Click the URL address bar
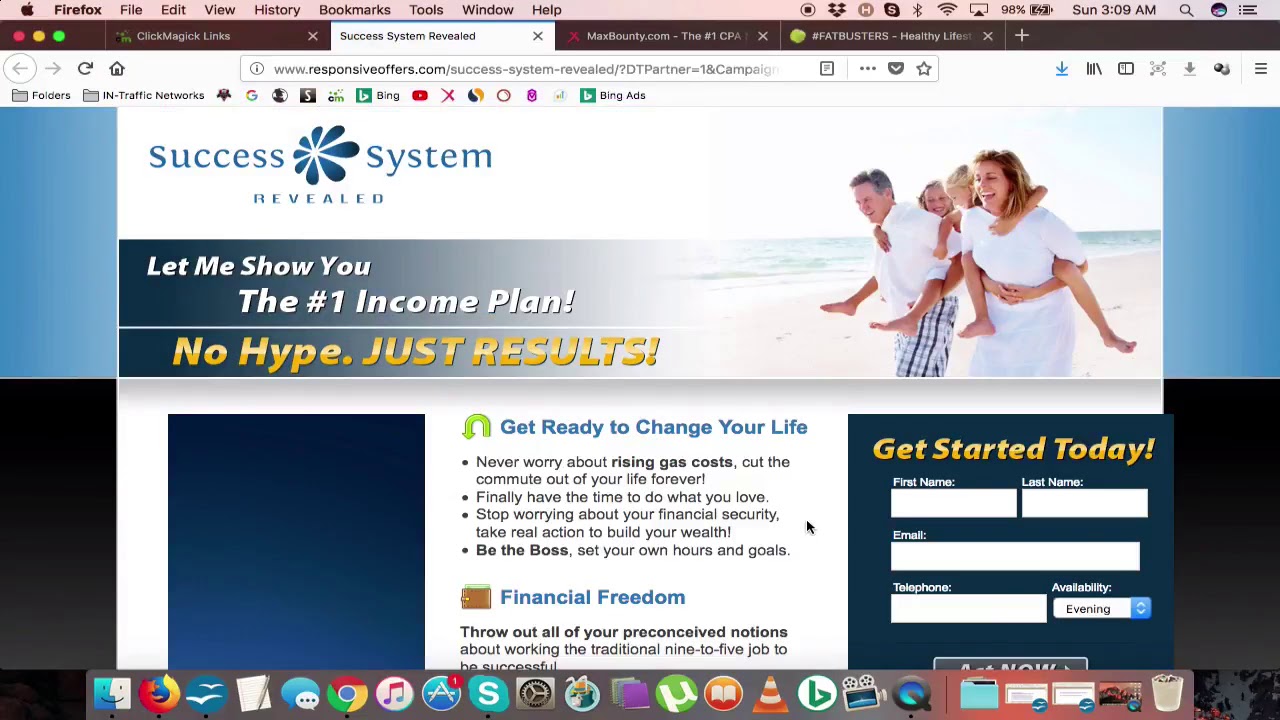Image resolution: width=1280 pixels, height=720 pixels. click(525, 69)
